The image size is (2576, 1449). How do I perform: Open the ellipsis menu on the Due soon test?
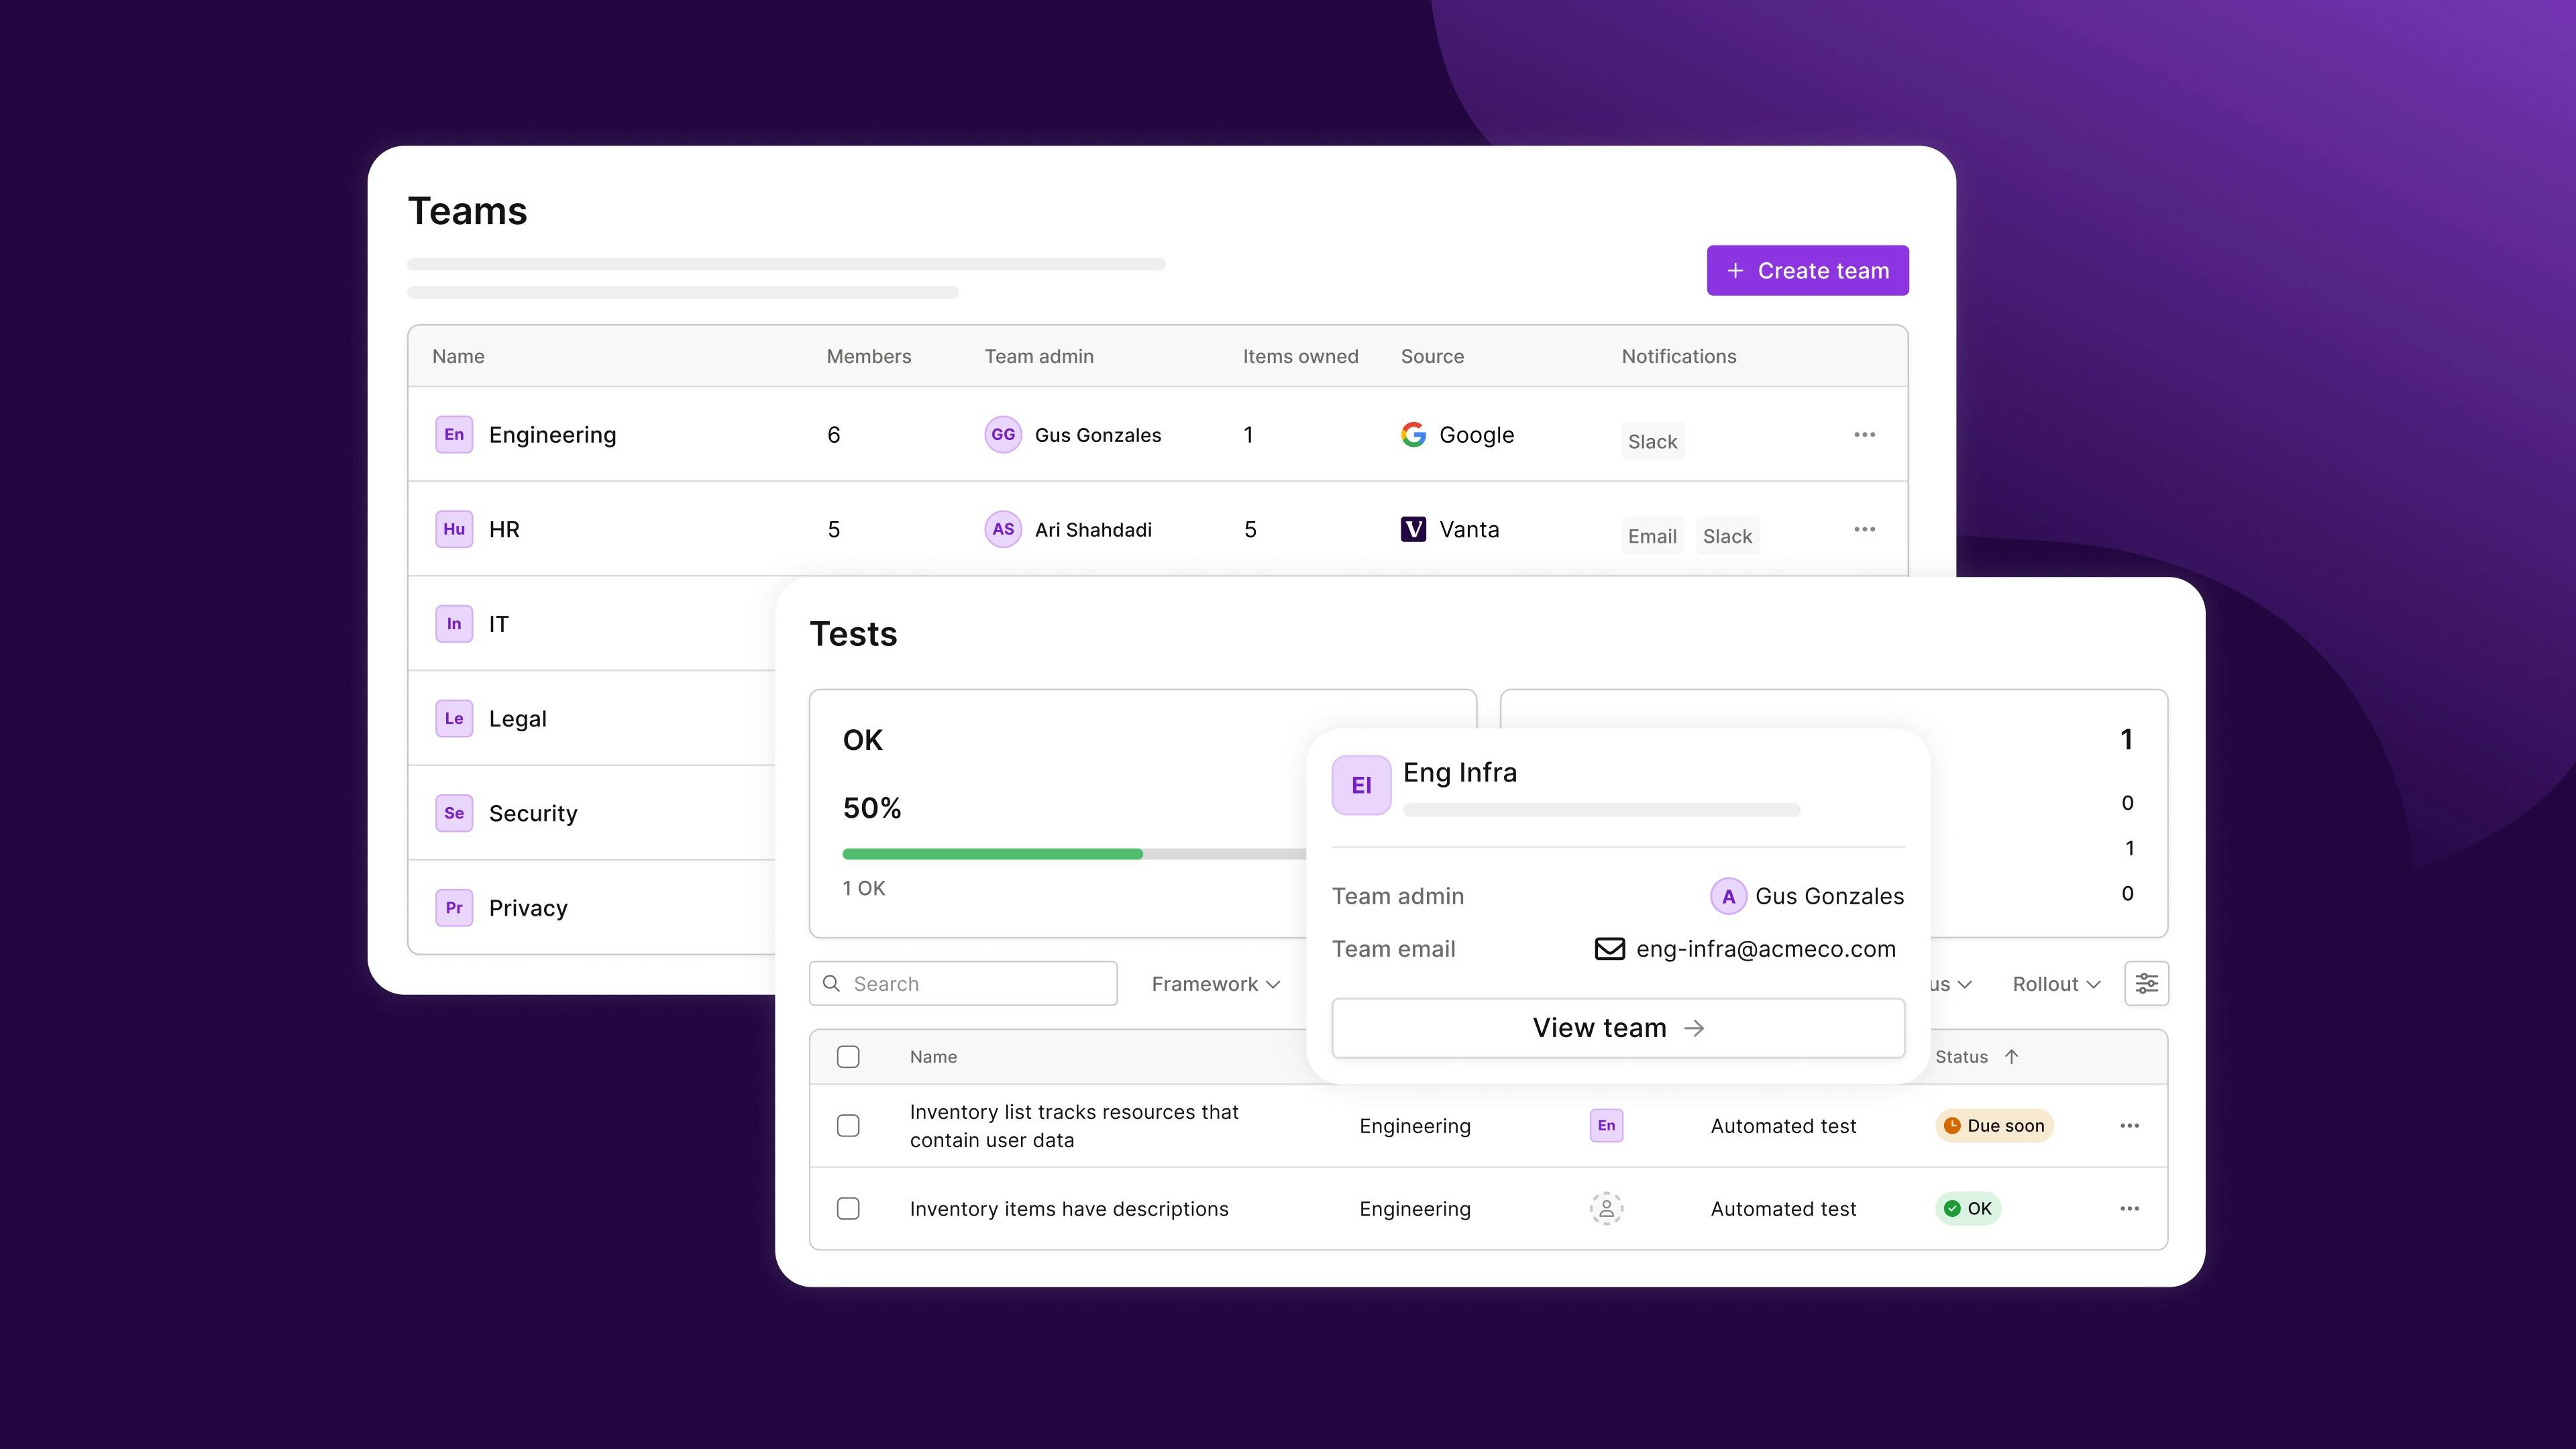(x=2130, y=1125)
